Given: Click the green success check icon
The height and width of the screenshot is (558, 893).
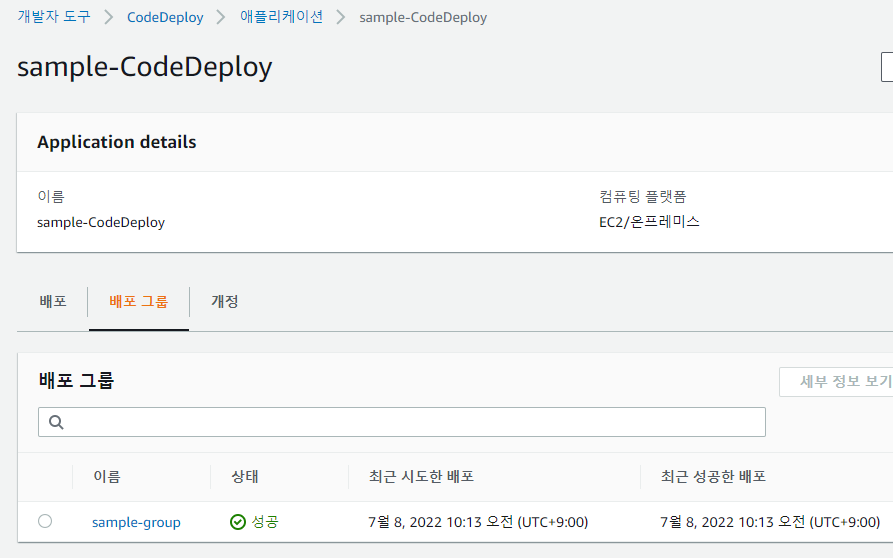Looking at the screenshot, I should [x=237, y=522].
